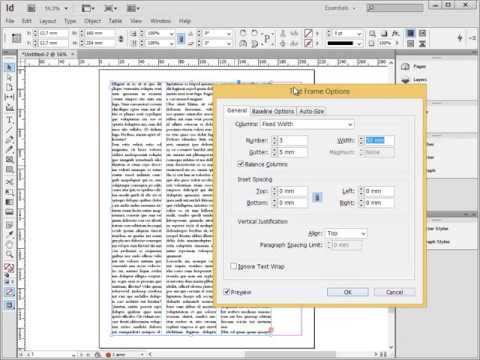This screenshot has width=480, height=360.
Task: Toggle the Balance Columns checkbox
Action: tap(240, 164)
